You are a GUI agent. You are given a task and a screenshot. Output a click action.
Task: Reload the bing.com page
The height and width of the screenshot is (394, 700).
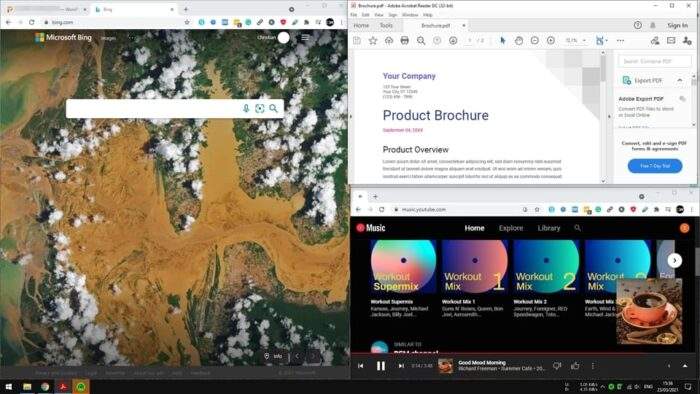32,22
